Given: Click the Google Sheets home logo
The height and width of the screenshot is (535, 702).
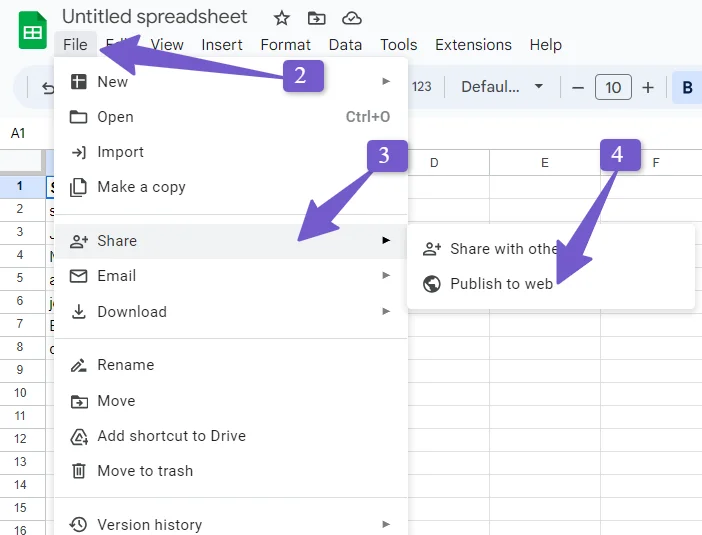Looking at the screenshot, I should [x=33, y=30].
